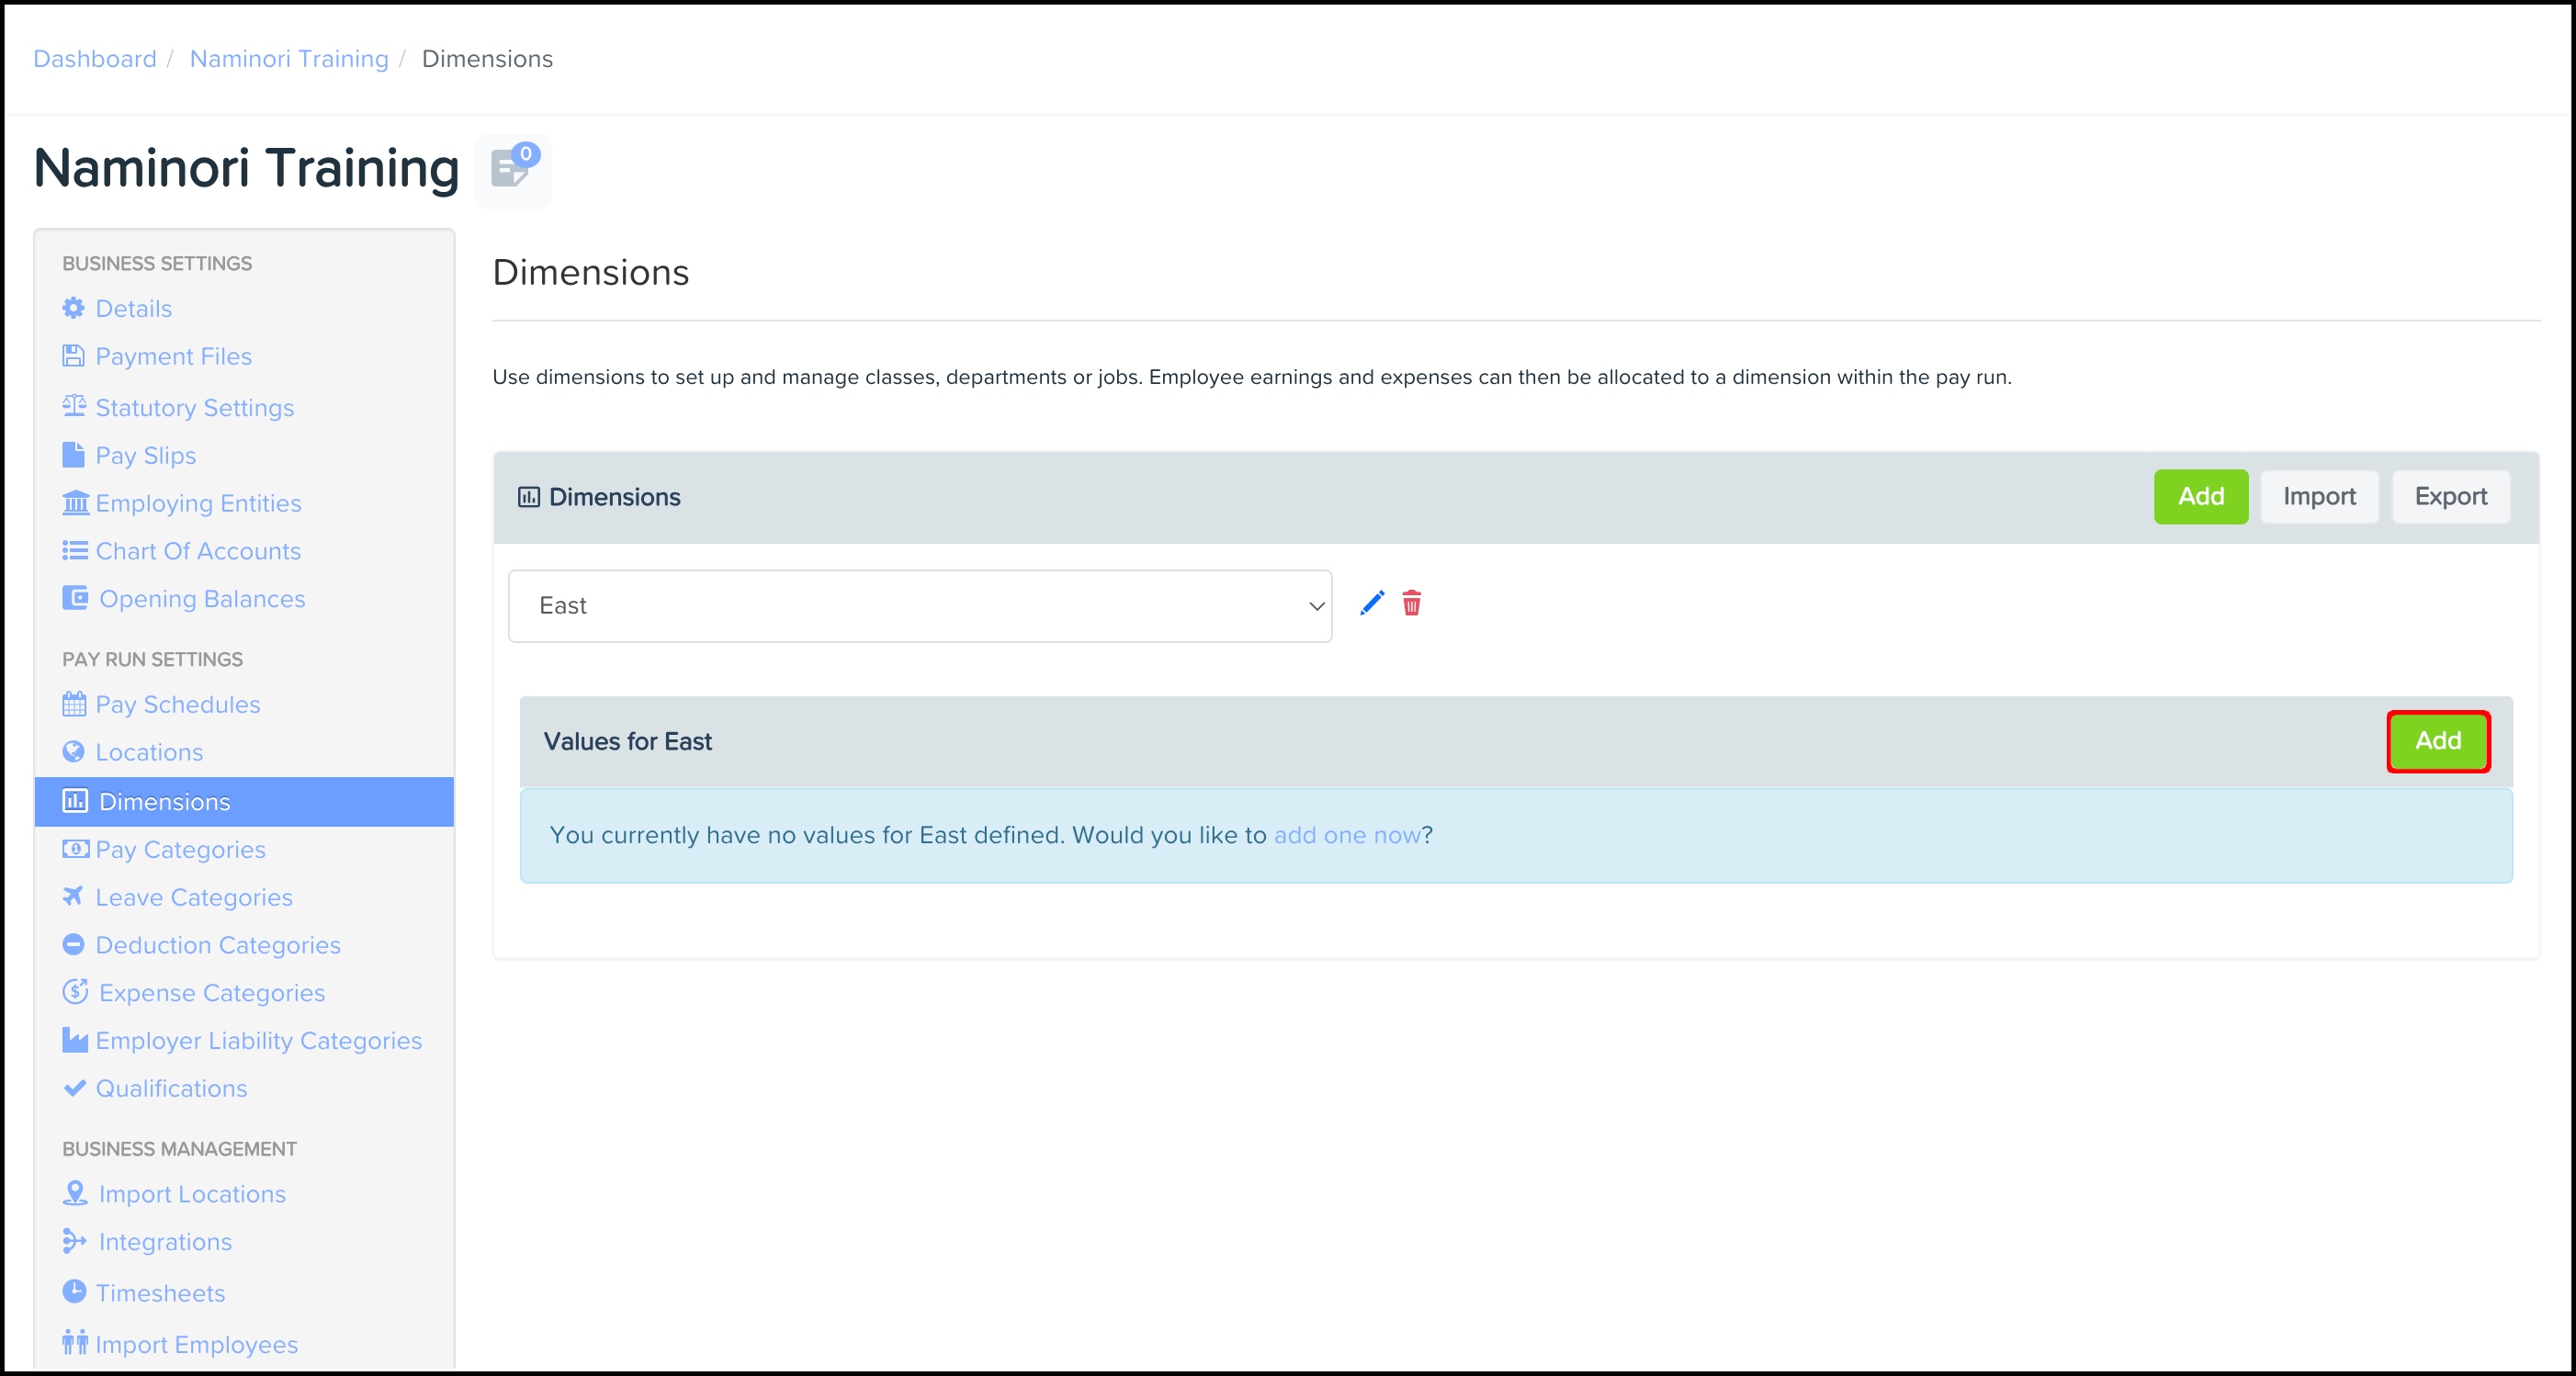Click the scales icon for Statutory Settings
Screen dimensions: 2576x1376
click(74, 406)
